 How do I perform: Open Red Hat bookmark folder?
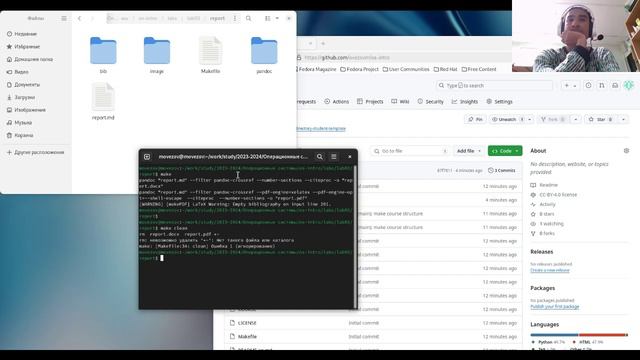[445, 69]
